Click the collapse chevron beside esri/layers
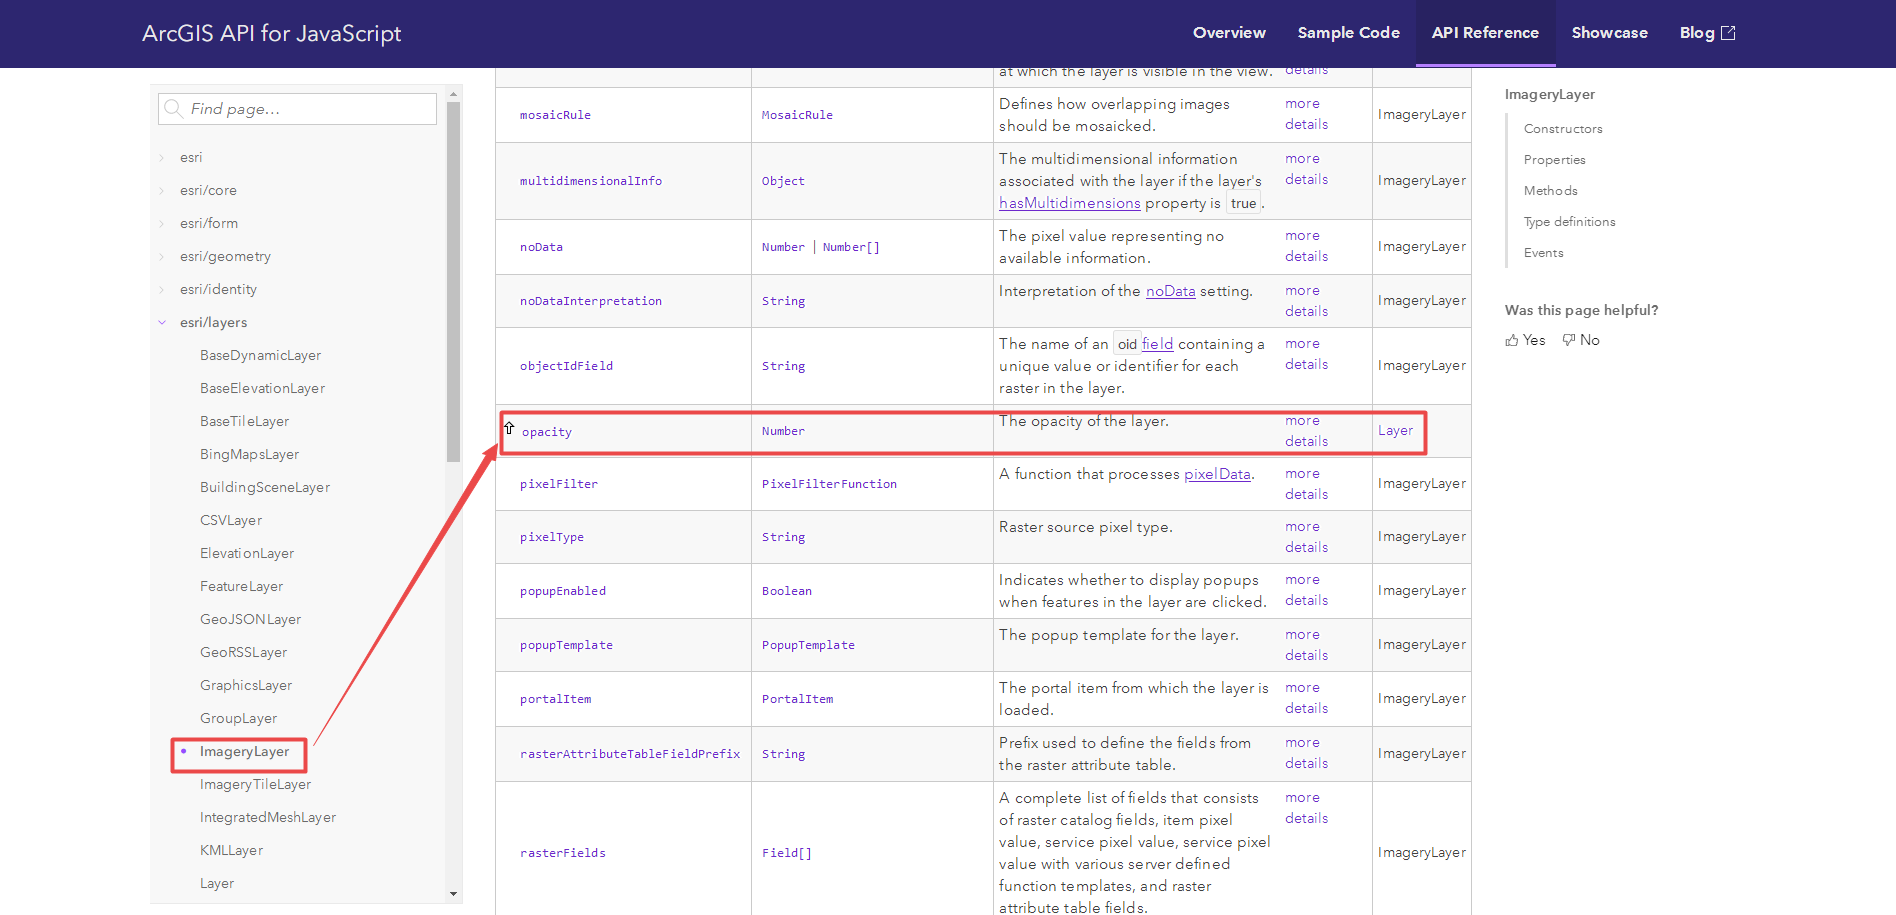Screen dimensions: 1896x915 point(163,322)
